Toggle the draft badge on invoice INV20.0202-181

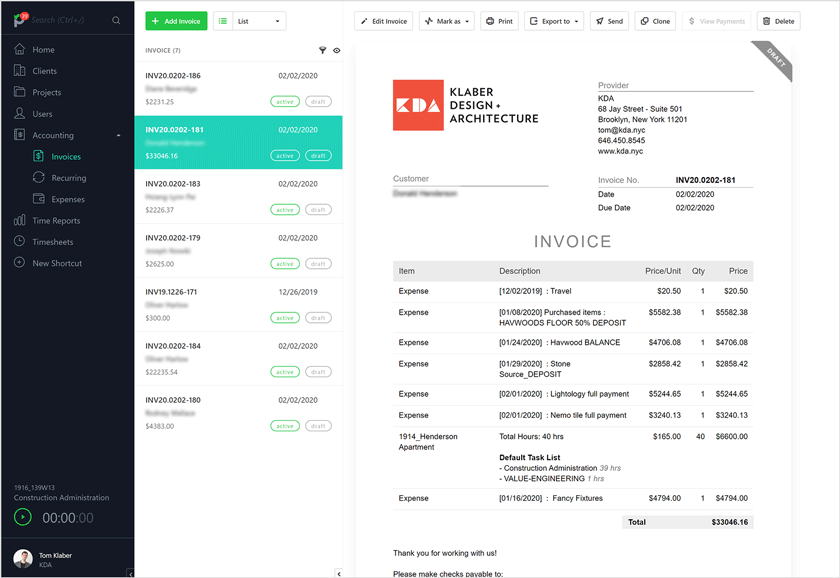318,155
